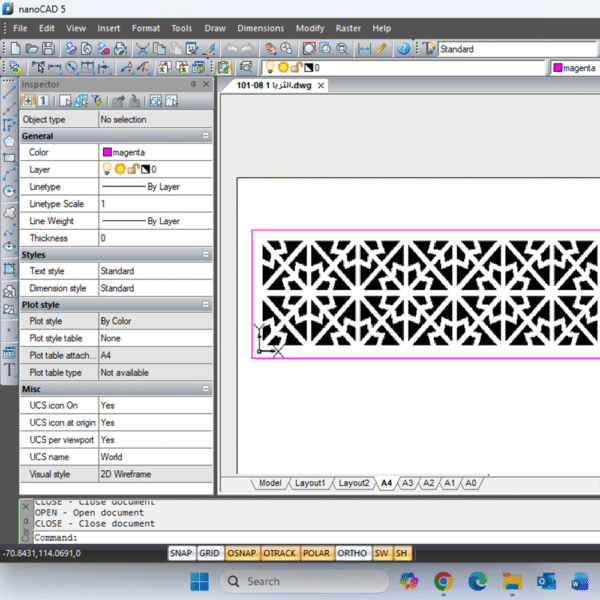Click the Cut scissors icon

click(x=143, y=48)
